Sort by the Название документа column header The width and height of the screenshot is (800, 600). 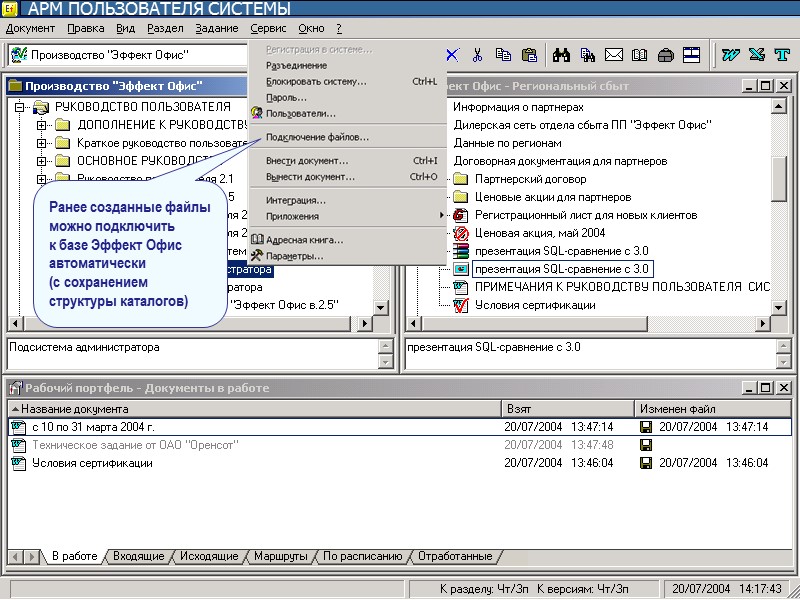255,409
